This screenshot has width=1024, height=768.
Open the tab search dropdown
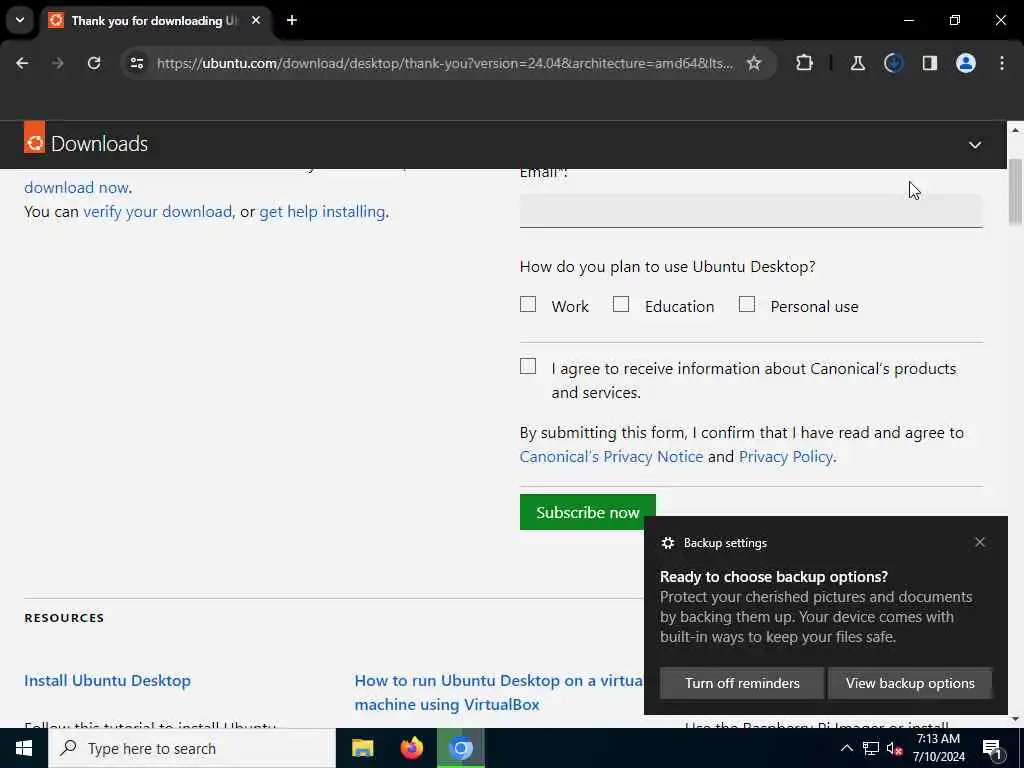click(x=20, y=20)
